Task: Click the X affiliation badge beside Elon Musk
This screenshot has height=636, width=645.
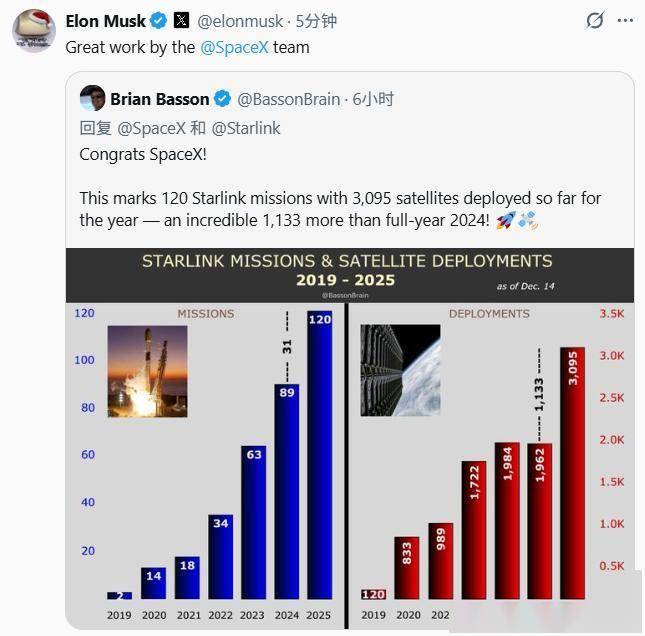Action: (181, 20)
